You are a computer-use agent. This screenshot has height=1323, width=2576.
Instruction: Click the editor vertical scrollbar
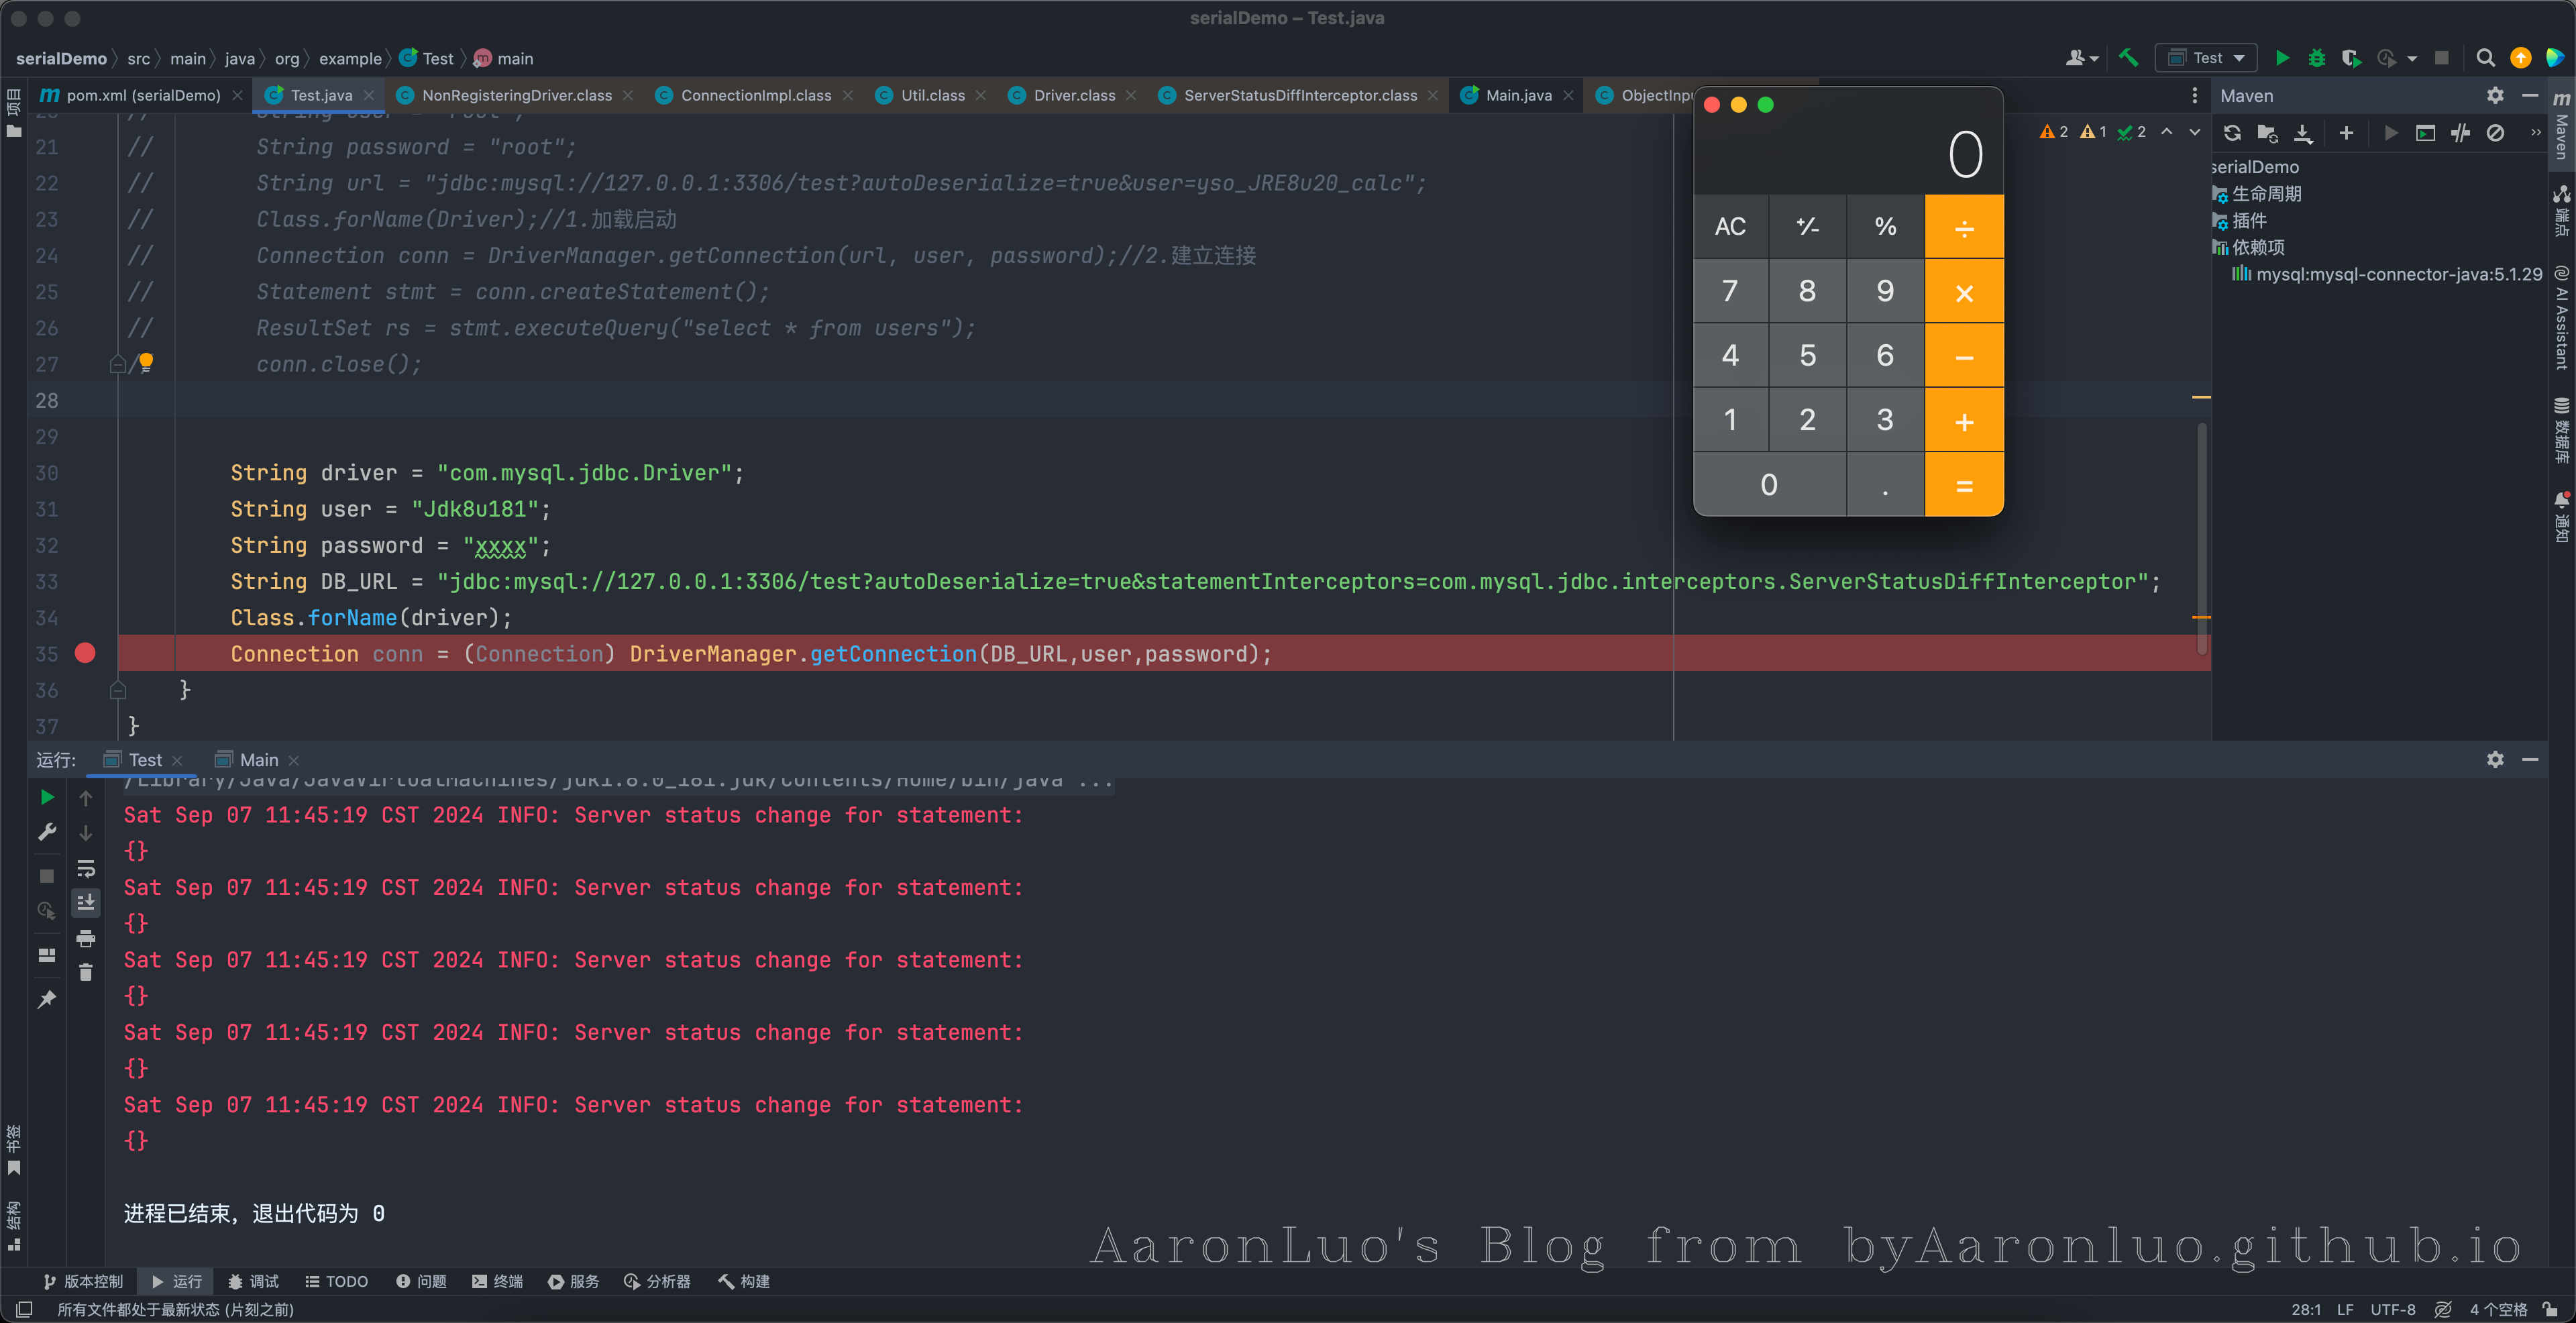(x=2202, y=540)
